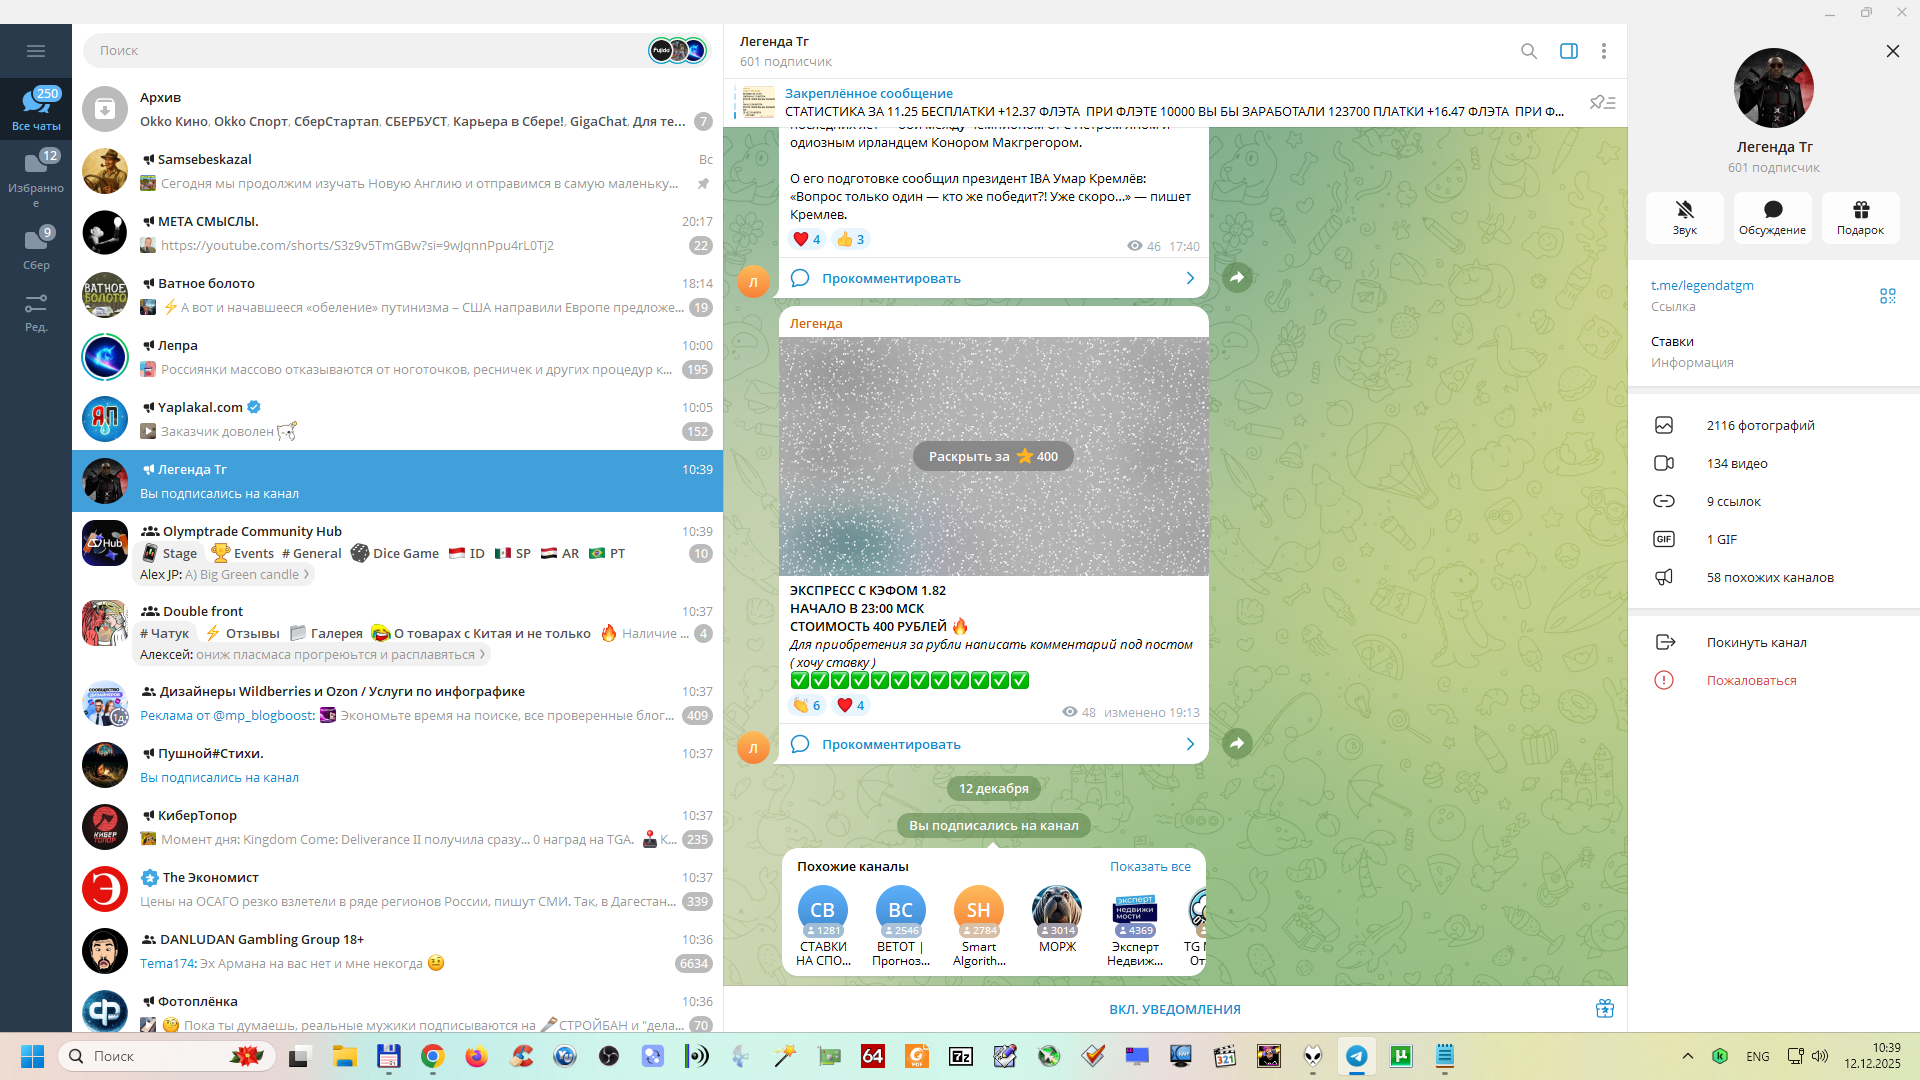
Task: Open the three-dot channel options menu
Action: pyautogui.click(x=1603, y=51)
